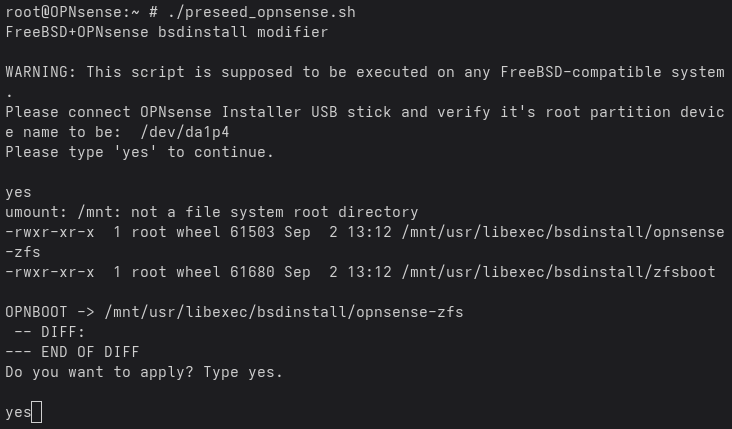Click the file size 61680 value
The image size is (732, 429).
252,272
